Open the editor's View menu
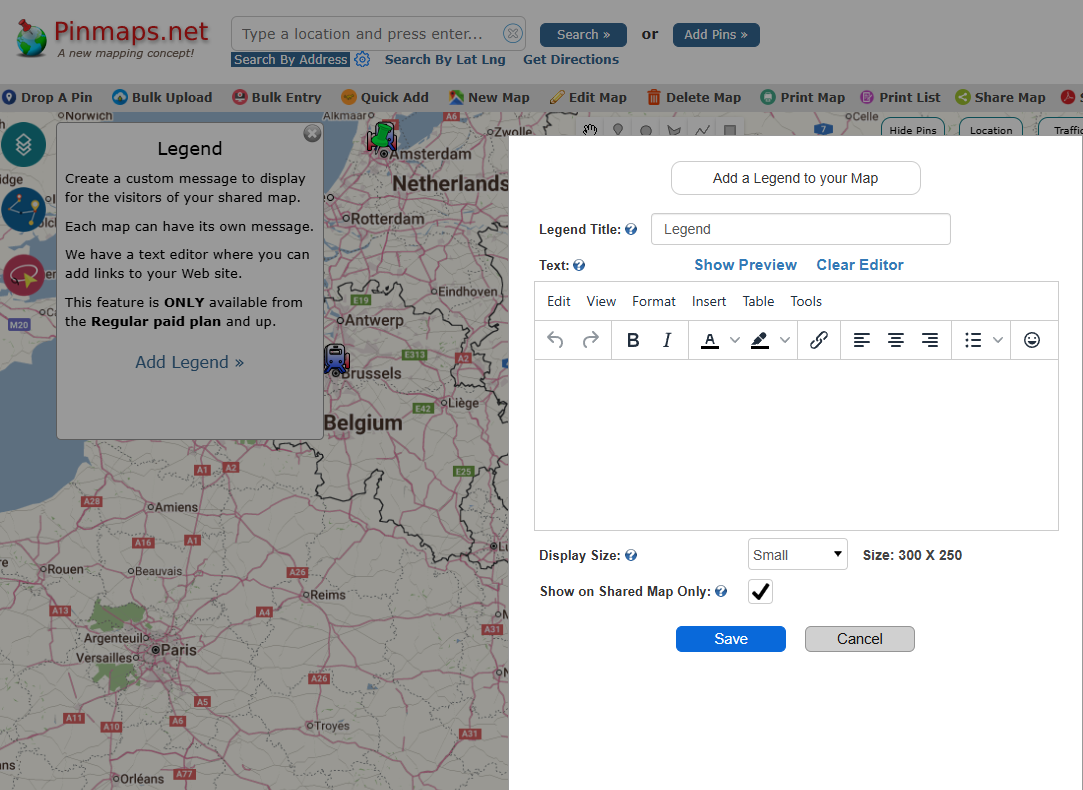Image resolution: width=1083 pixels, height=790 pixels. click(601, 301)
